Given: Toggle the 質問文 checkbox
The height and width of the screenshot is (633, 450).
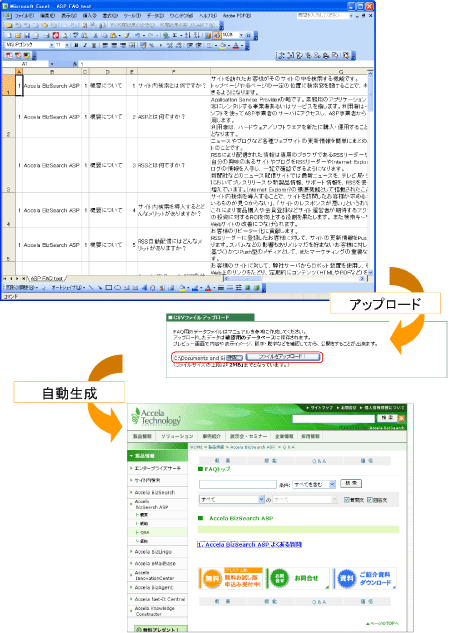Looking at the screenshot, I should 347,500.
